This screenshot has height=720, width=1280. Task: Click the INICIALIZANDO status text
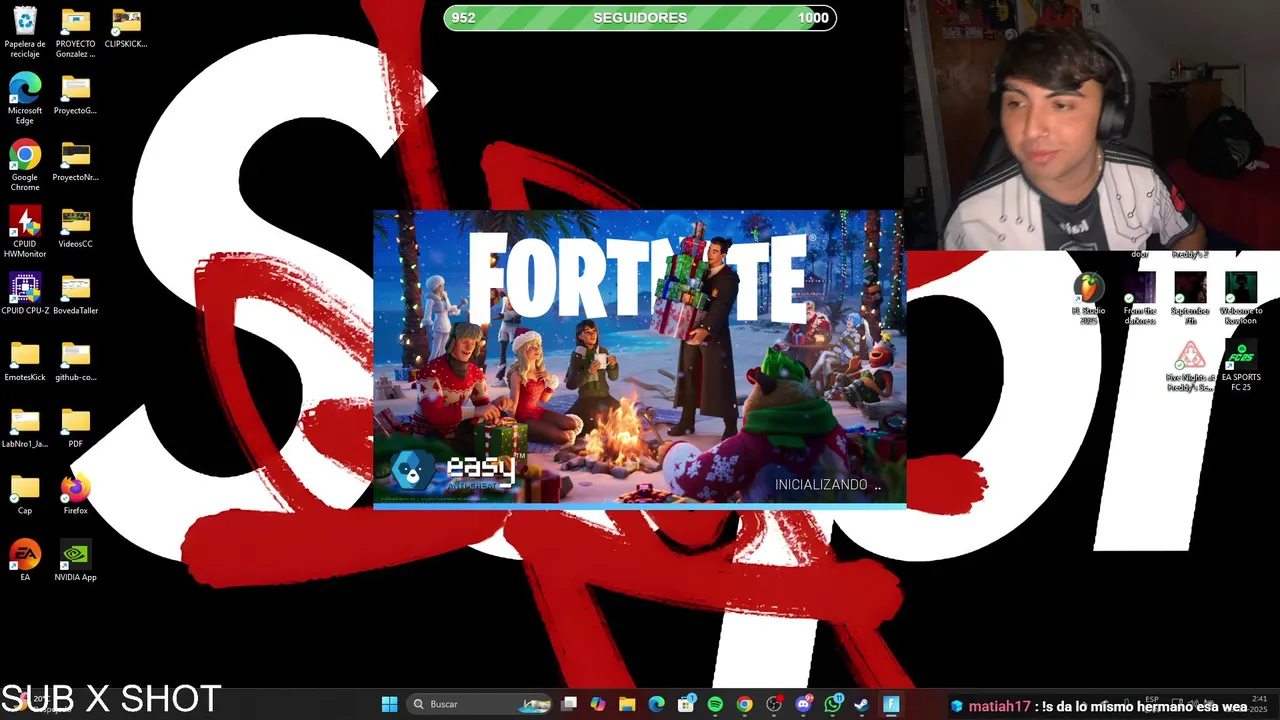click(828, 484)
